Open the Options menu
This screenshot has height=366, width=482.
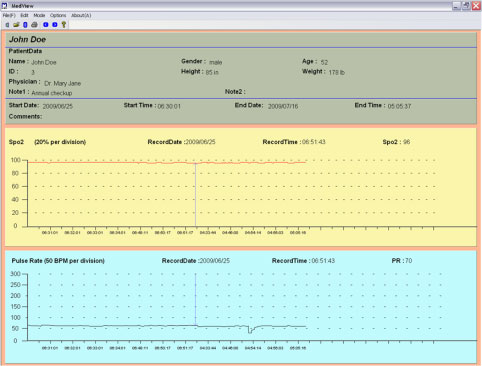click(x=58, y=15)
